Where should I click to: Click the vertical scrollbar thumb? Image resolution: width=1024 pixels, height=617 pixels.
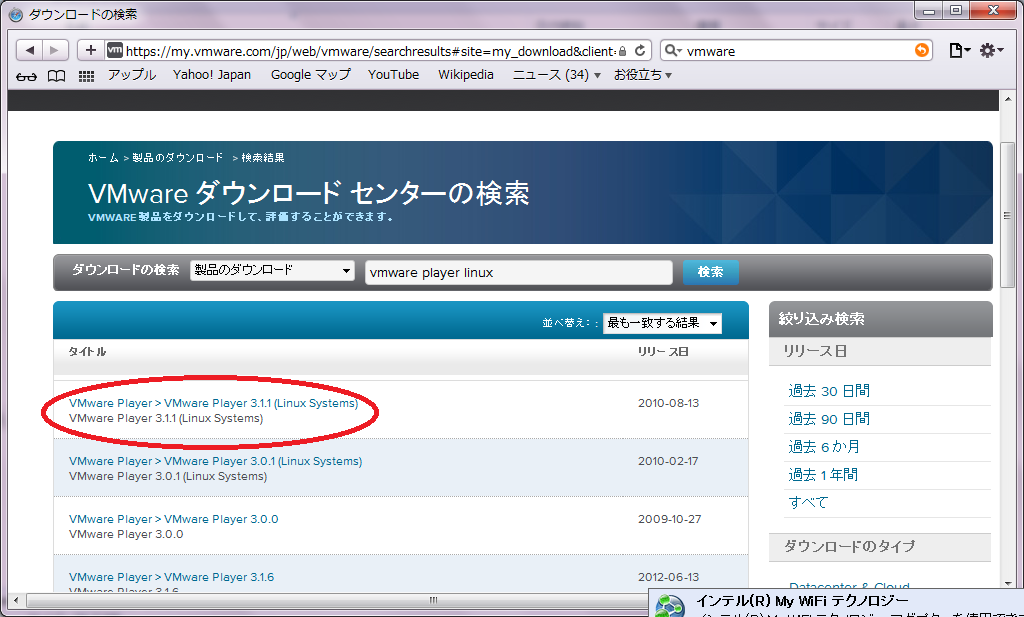[1007, 215]
